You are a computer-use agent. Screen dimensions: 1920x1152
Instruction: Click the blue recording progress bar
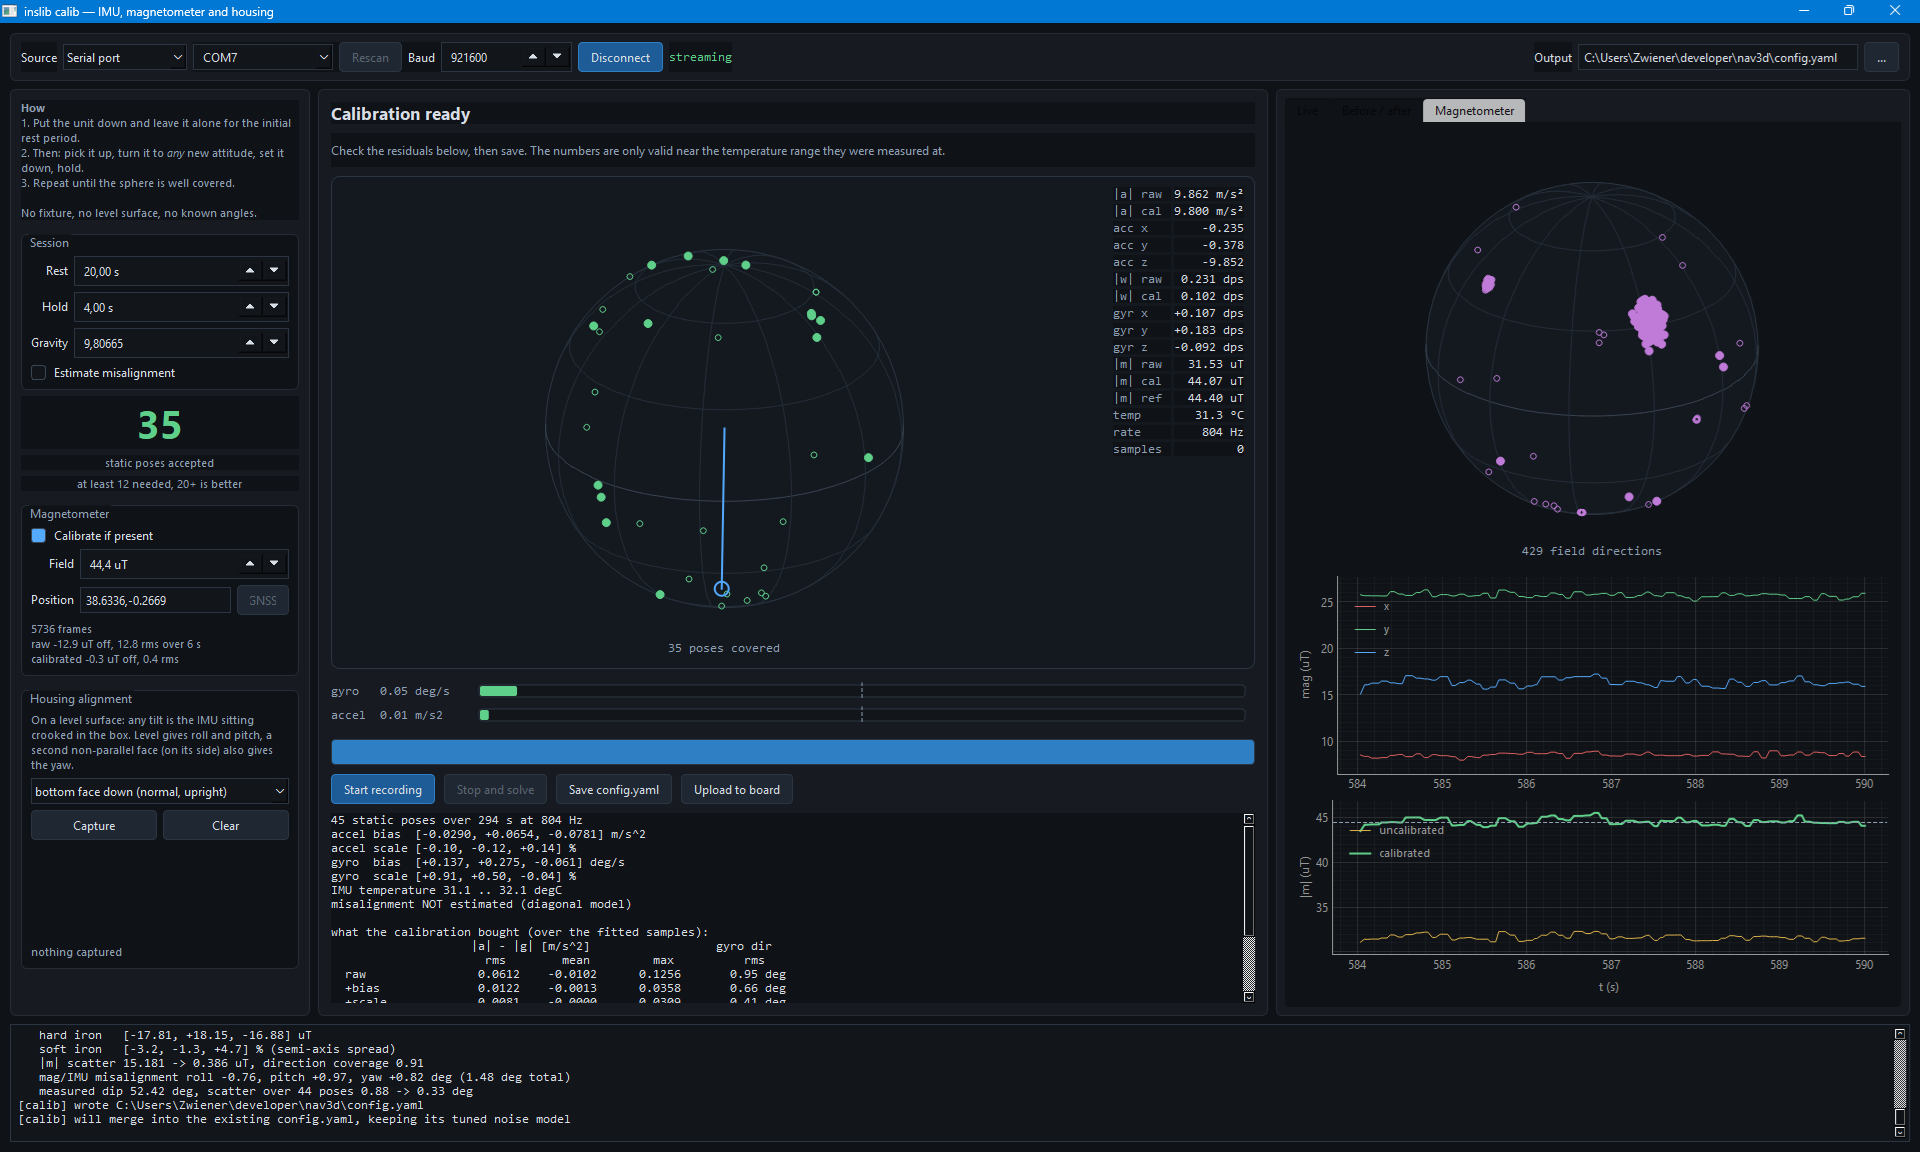click(793, 752)
